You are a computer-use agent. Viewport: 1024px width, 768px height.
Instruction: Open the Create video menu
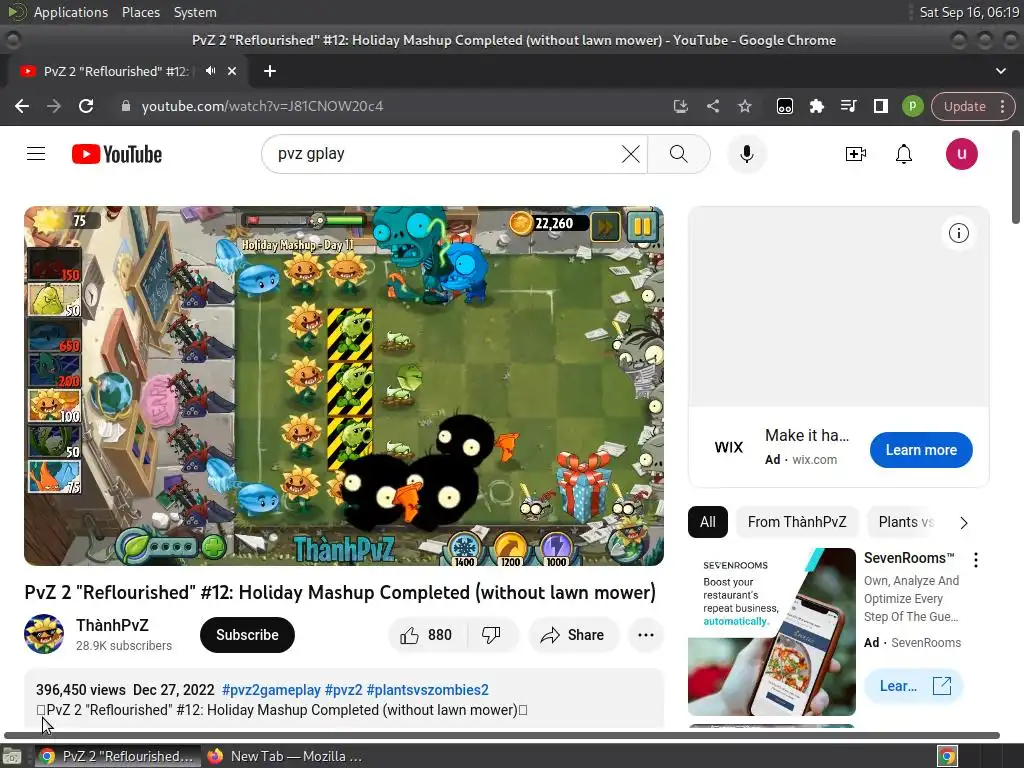[856, 154]
